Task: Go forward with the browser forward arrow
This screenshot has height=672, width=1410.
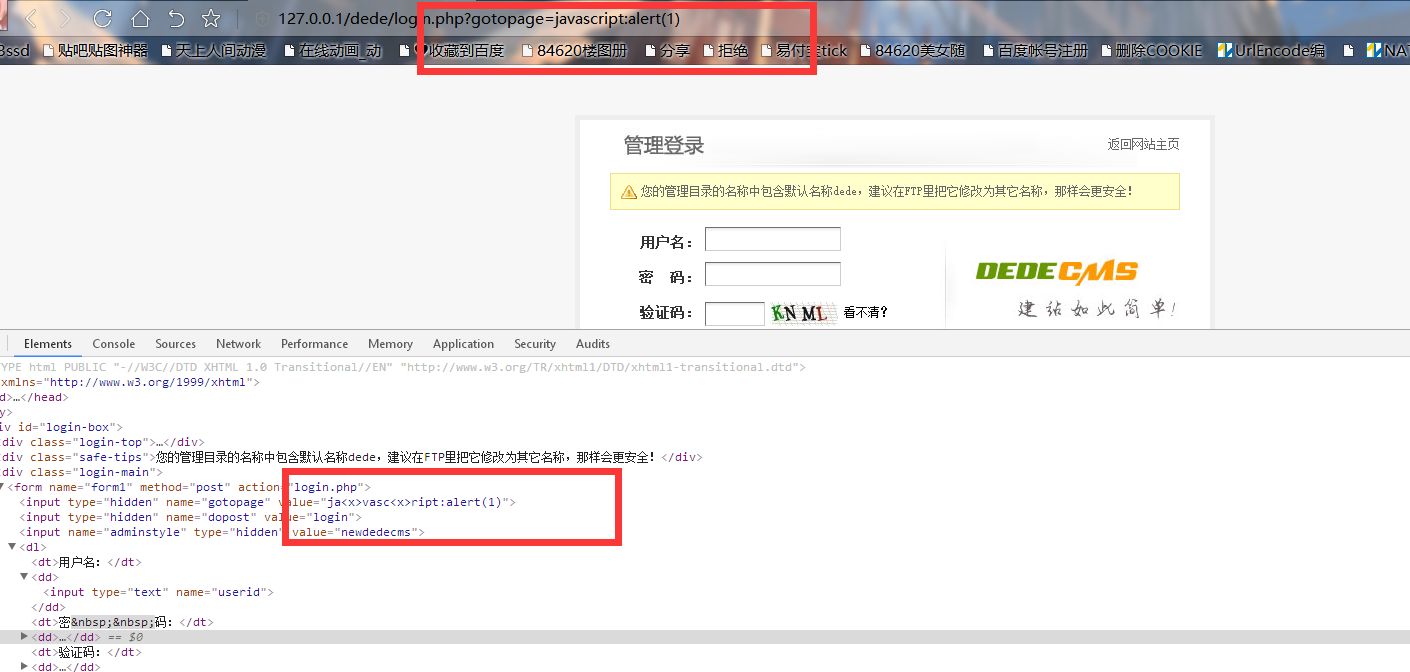Action: click(x=66, y=18)
